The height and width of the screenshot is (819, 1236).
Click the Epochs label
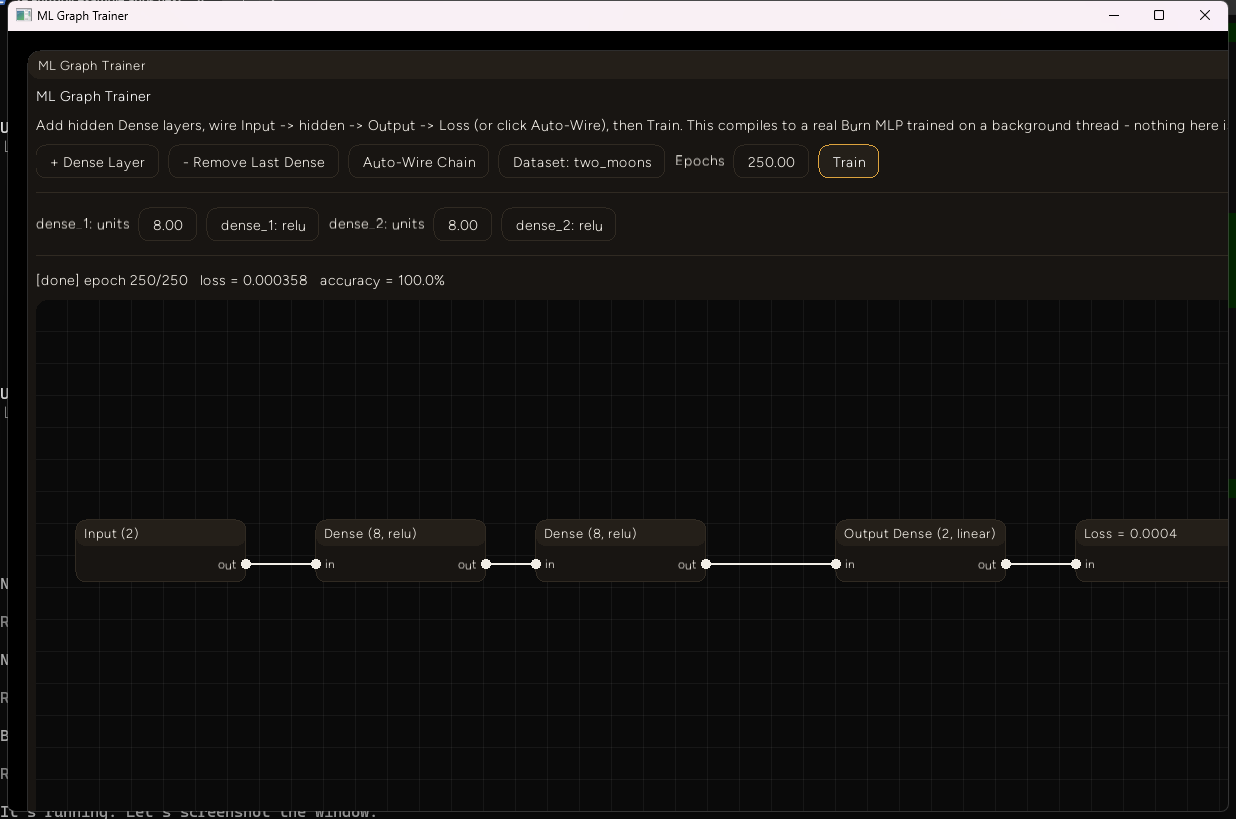point(700,161)
